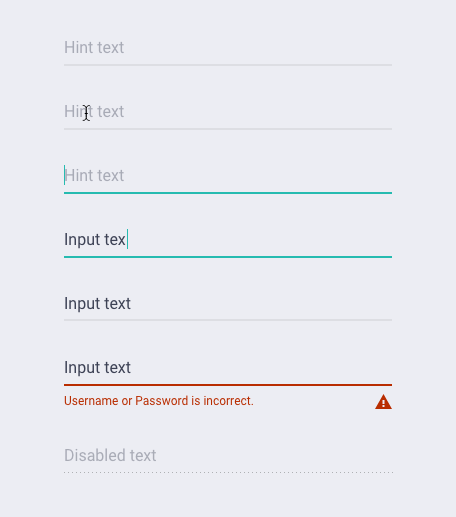Click the "Input text" value above the gray underline
The image size is (456, 517).
(97, 304)
